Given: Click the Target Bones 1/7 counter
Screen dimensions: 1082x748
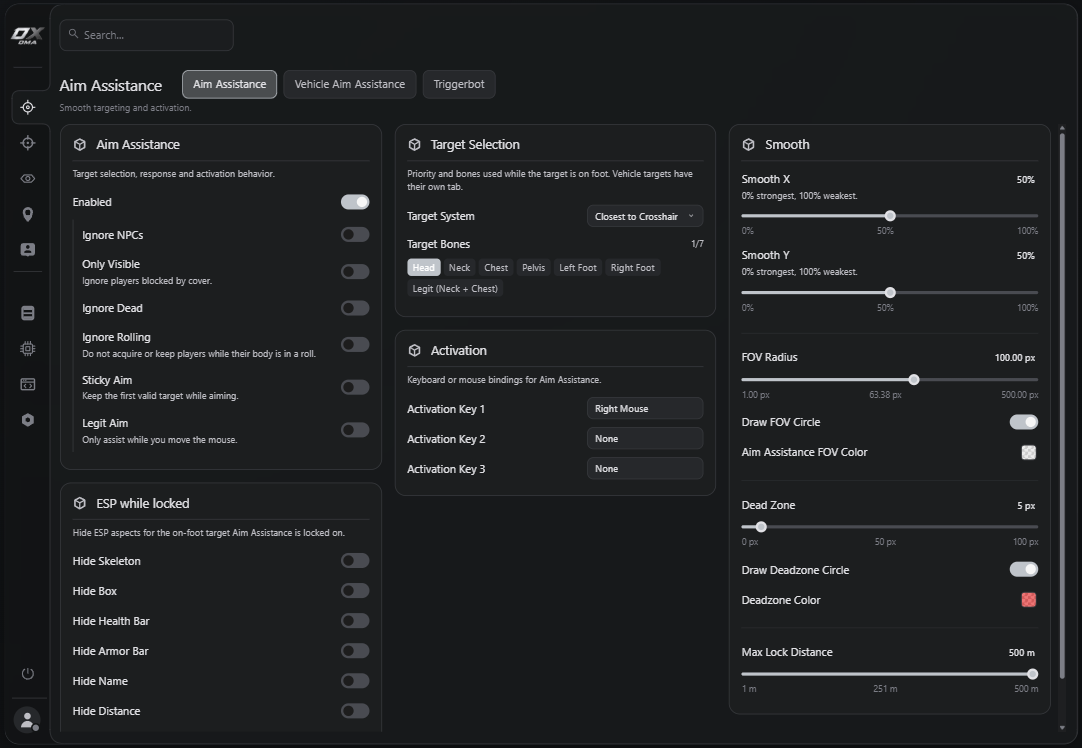Looking at the screenshot, I should coord(697,244).
